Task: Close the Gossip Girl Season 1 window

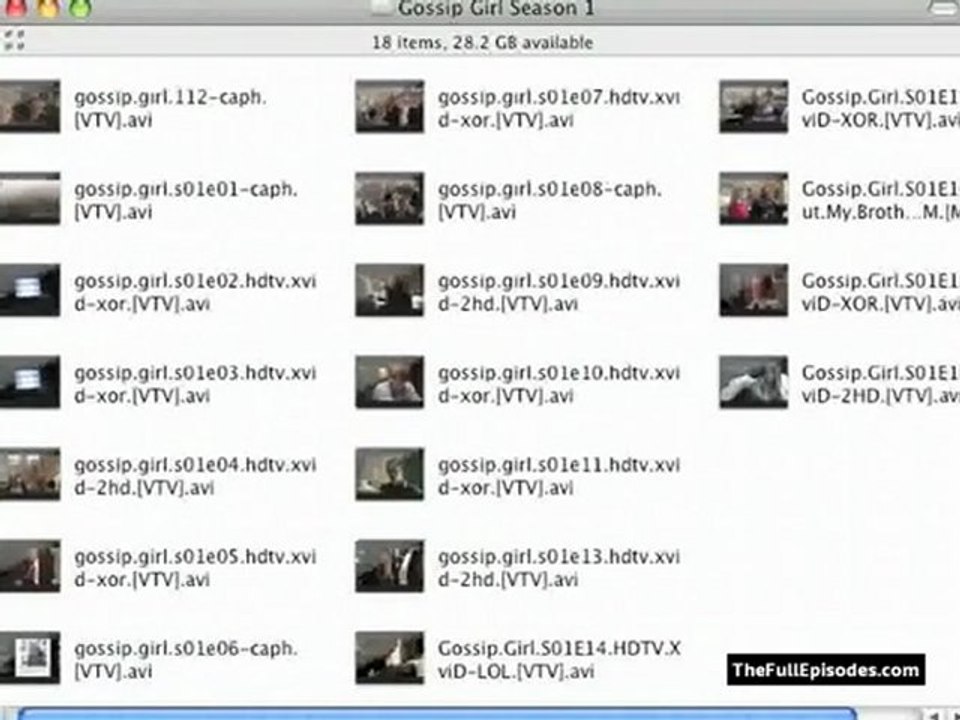Action: 17,7
